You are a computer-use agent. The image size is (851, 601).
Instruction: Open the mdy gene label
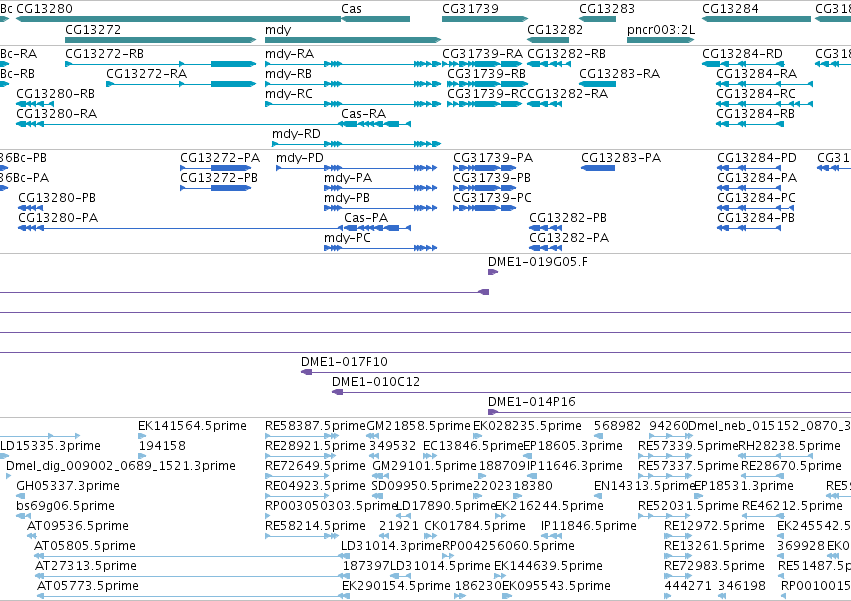278,29
